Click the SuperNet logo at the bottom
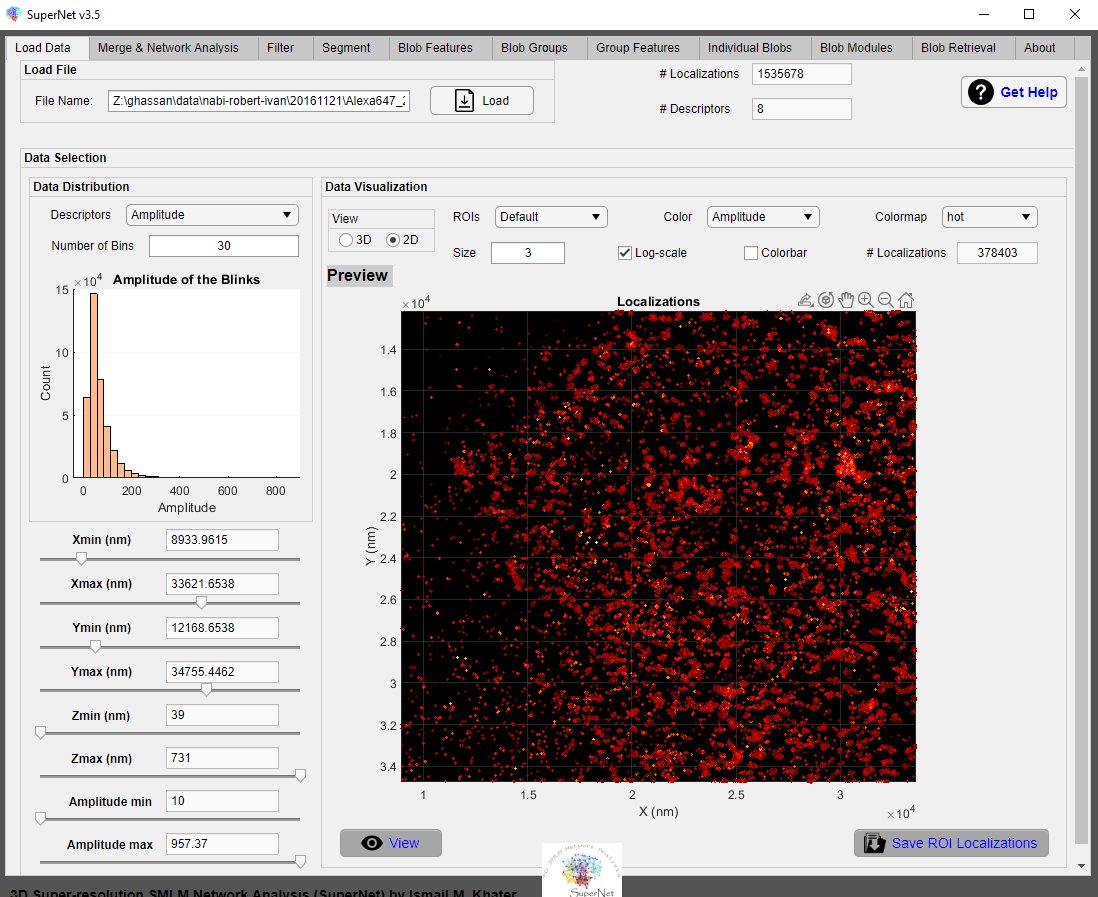Screen dimensions: 1098x897 582,870
